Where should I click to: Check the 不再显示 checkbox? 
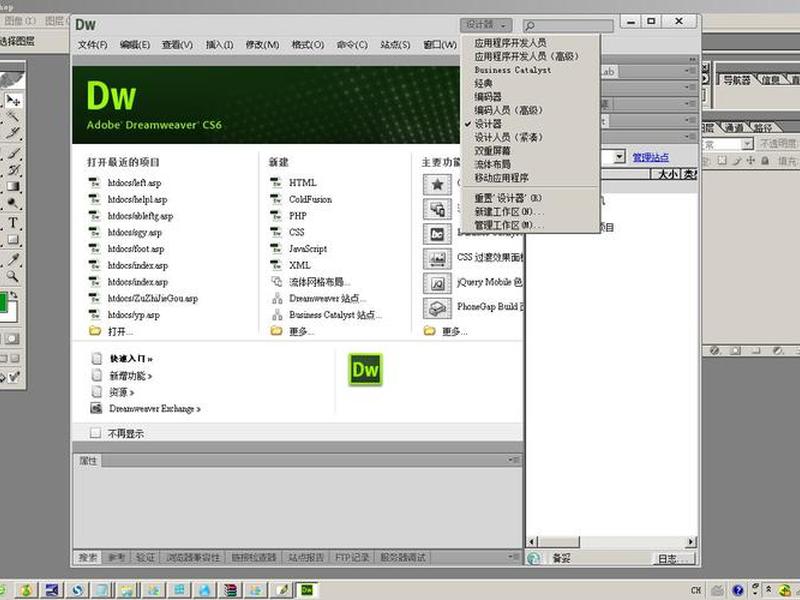pos(95,433)
